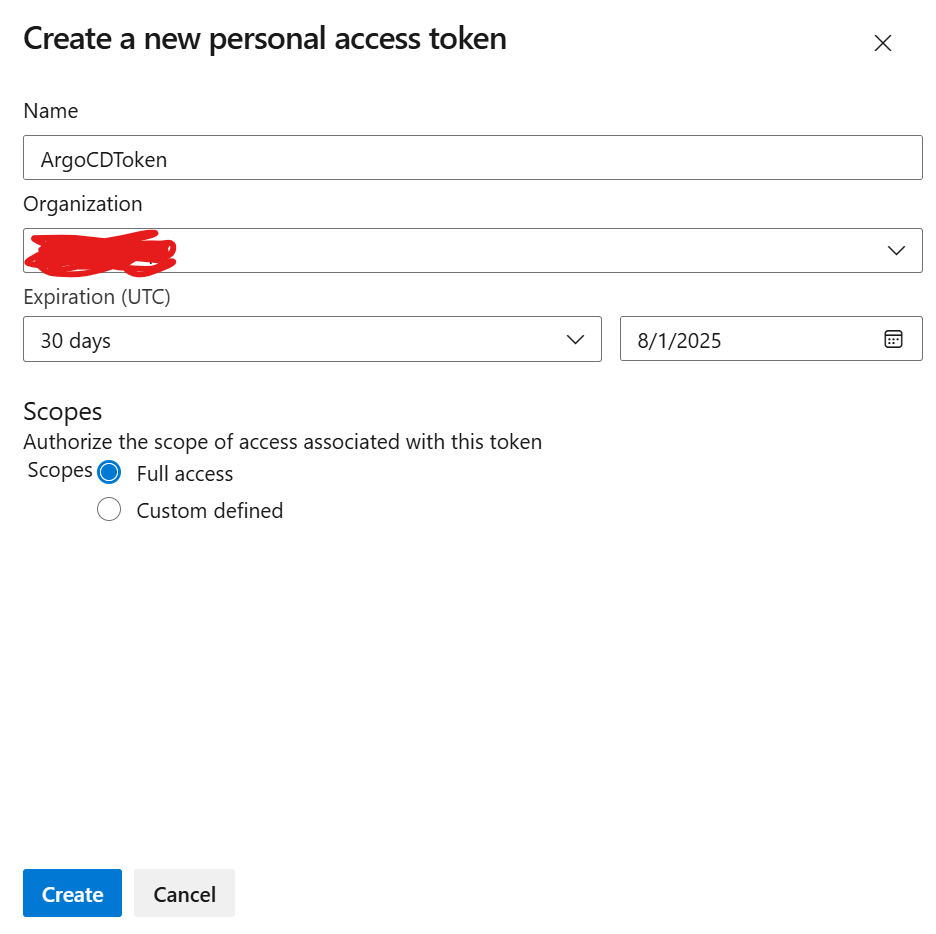Viewport: 936px width, 934px height.
Task: Click the Create button
Action: point(72,893)
